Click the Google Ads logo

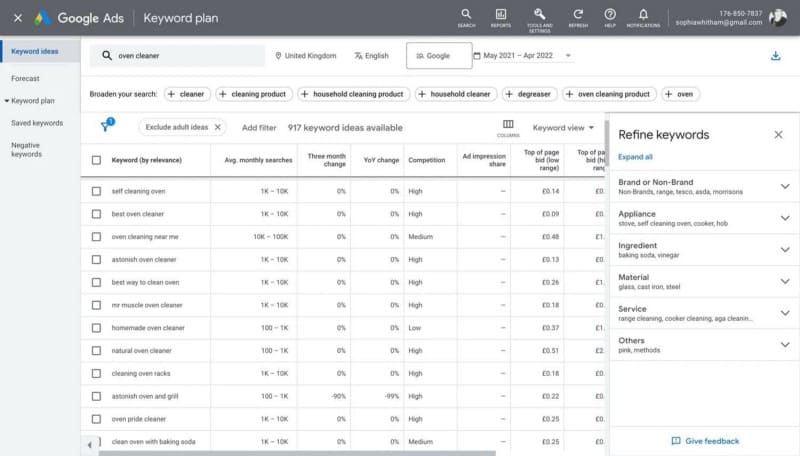click(x=42, y=18)
